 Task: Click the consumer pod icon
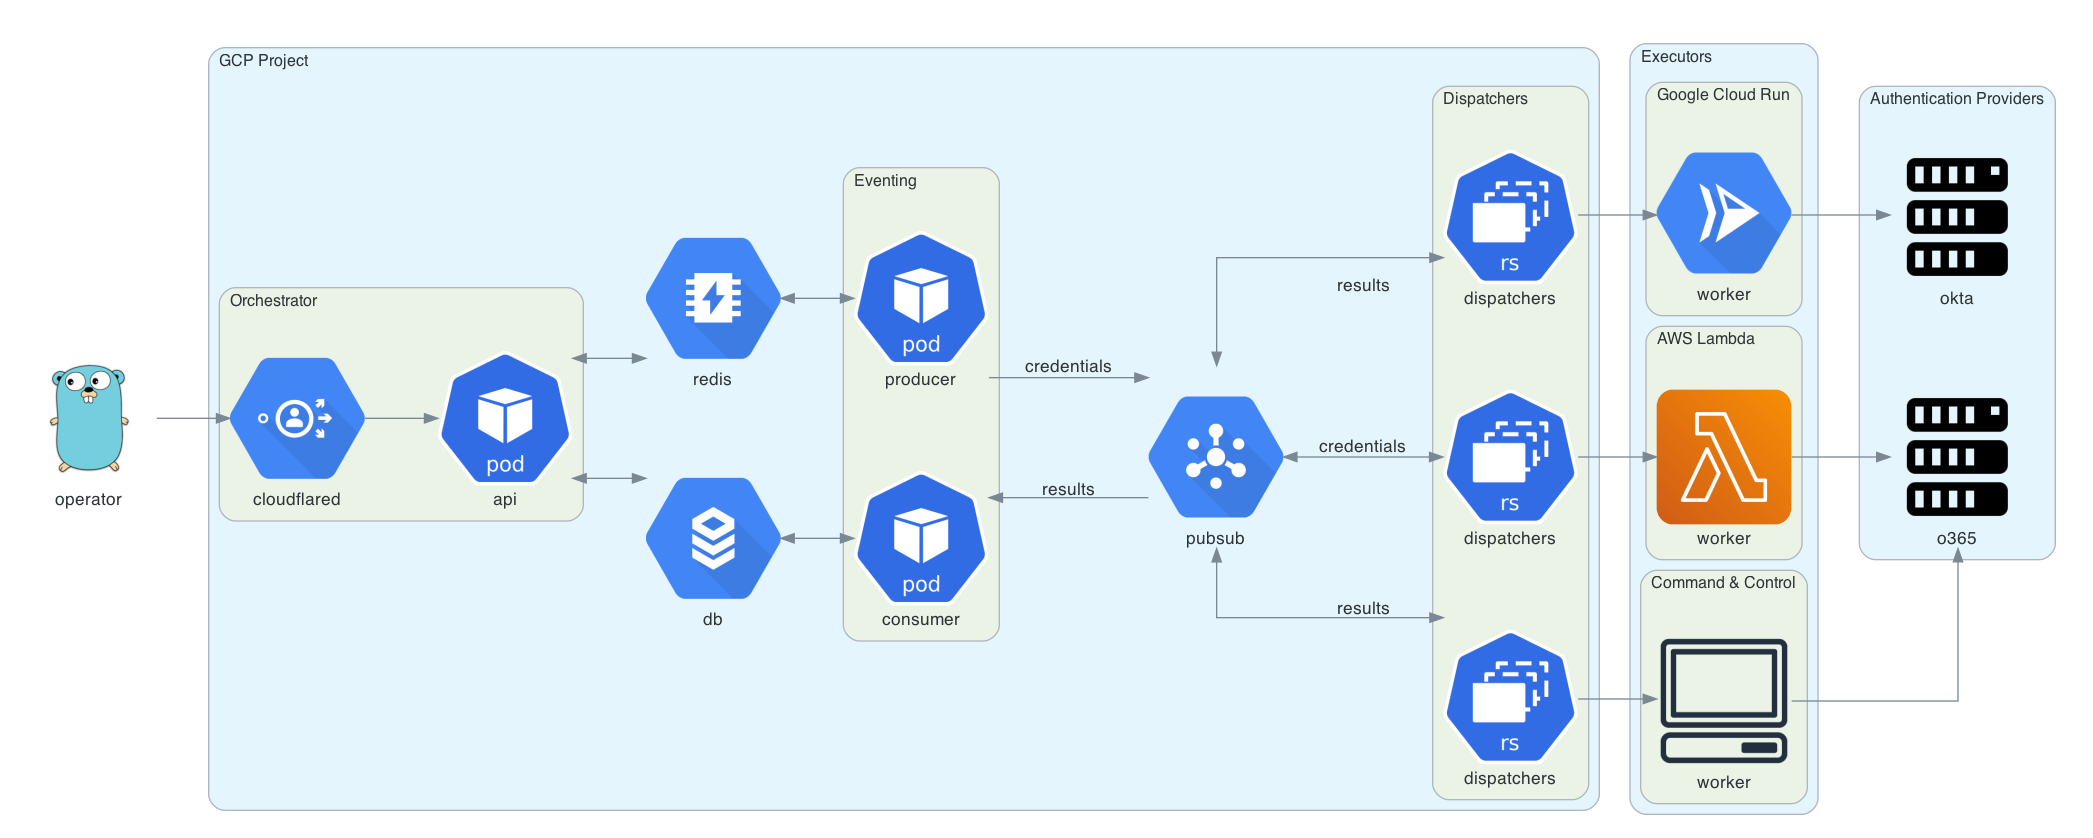[921, 538]
